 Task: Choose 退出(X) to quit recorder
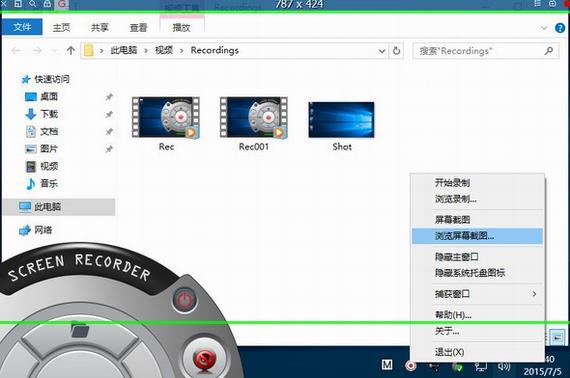(477, 352)
